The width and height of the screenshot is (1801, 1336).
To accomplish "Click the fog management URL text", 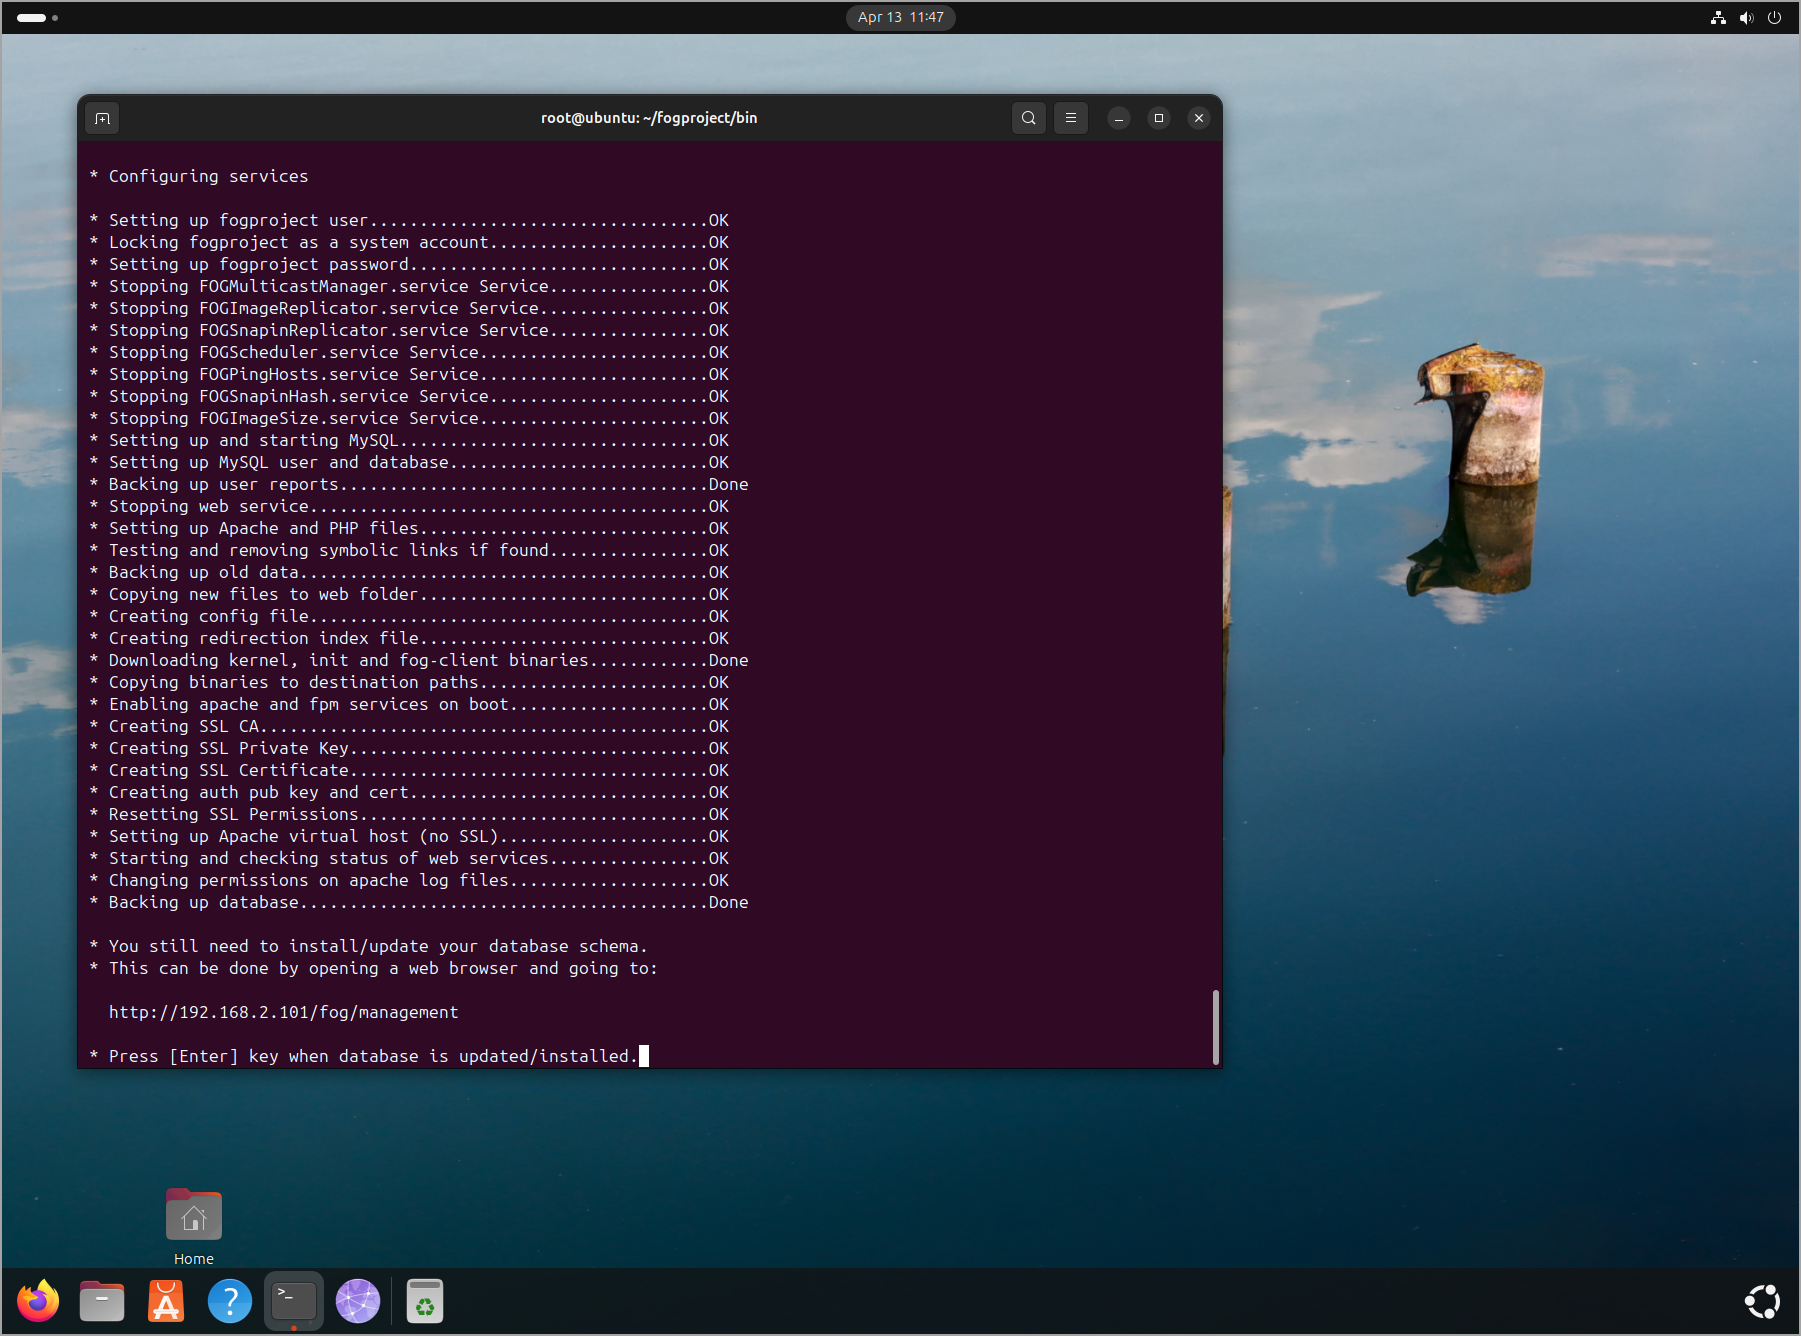I will click(x=283, y=1012).
